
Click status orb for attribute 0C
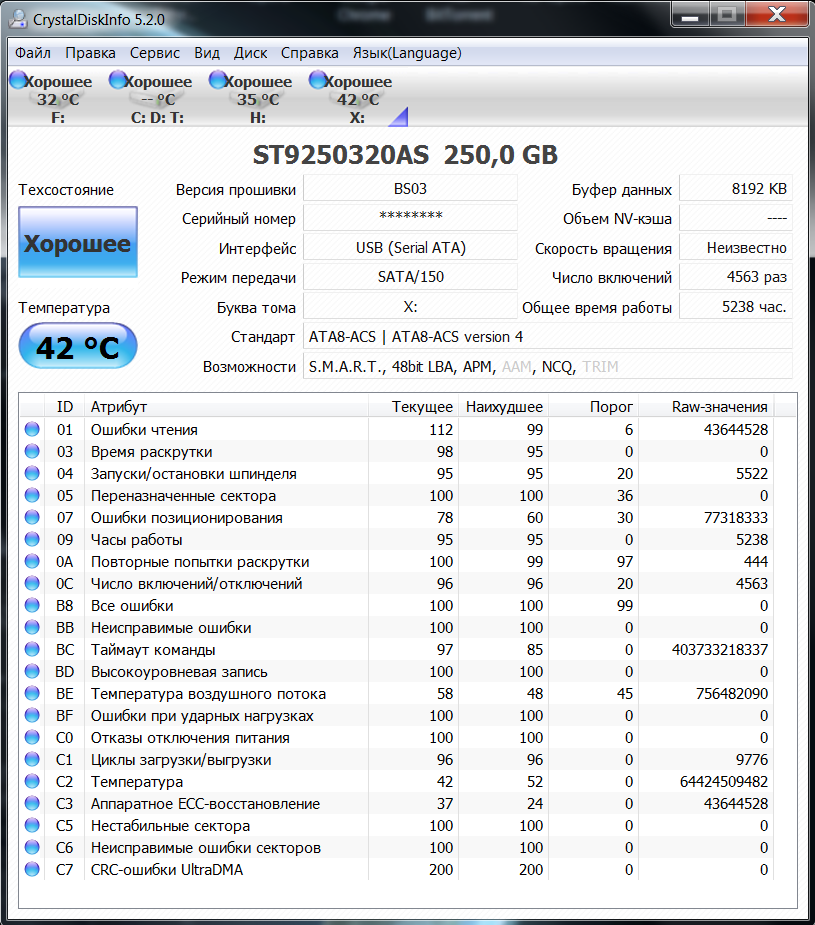pos(32,583)
